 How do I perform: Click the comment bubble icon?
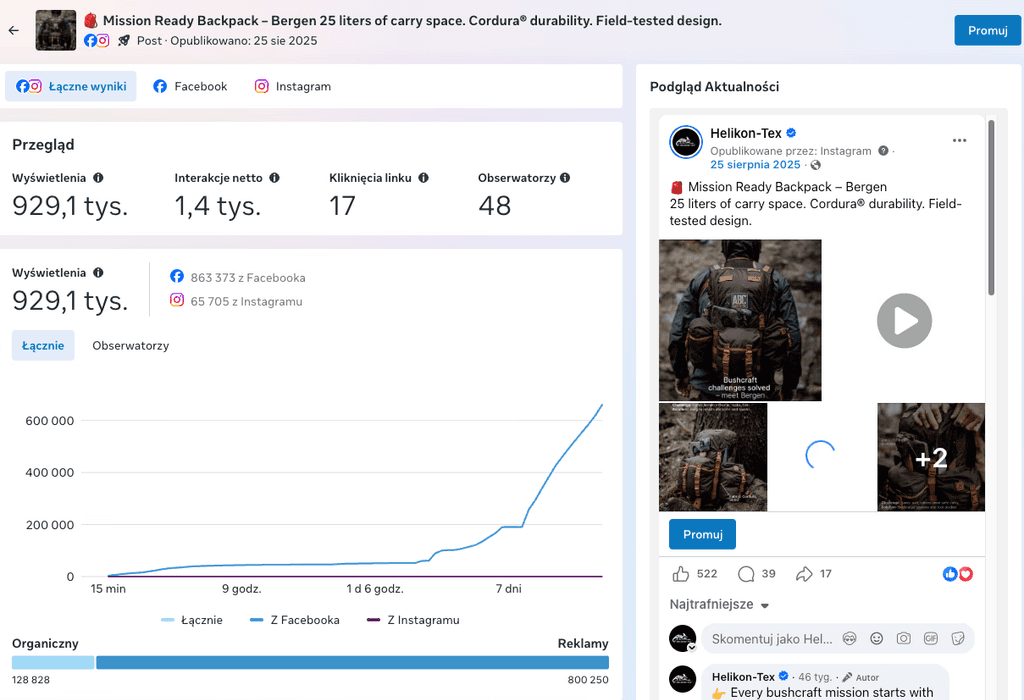746,574
